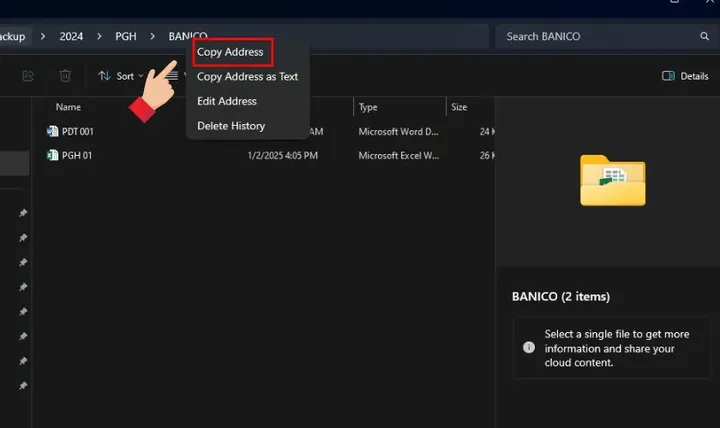Viewport: 720px width, 428px height.
Task: Click the Microsoft Excel W... type cell
Action: pyautogui.click(x=399, y=155)
